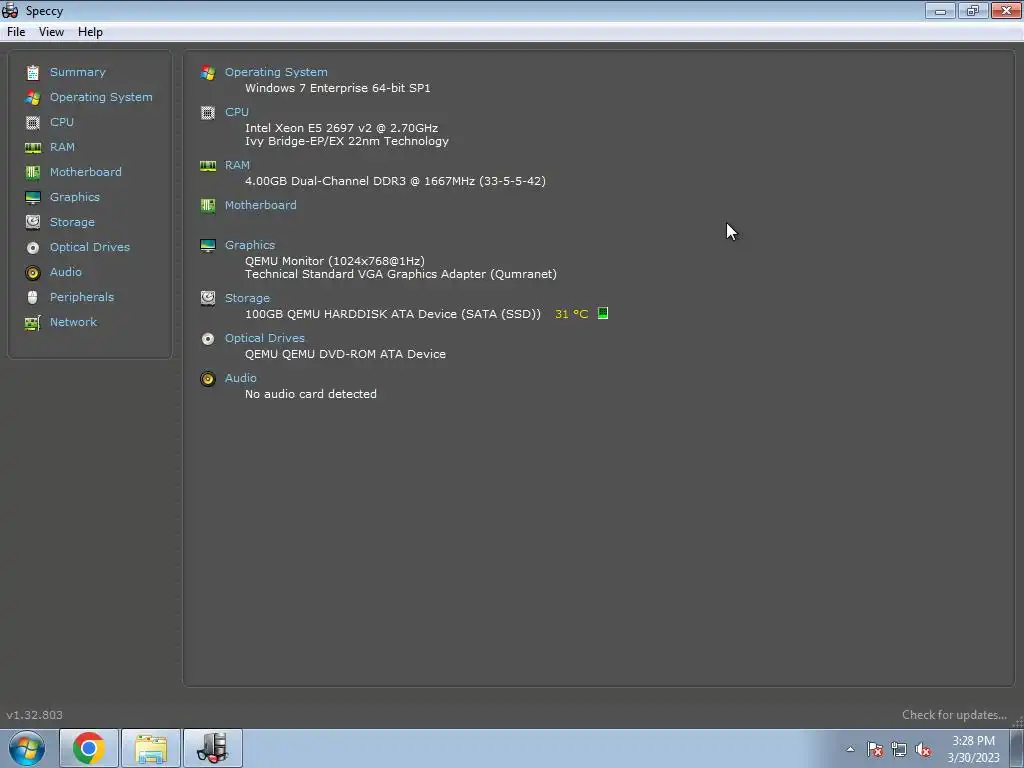Select RAM in the sidebar
Screen dimensions: 1024x768
click(62, 147)
